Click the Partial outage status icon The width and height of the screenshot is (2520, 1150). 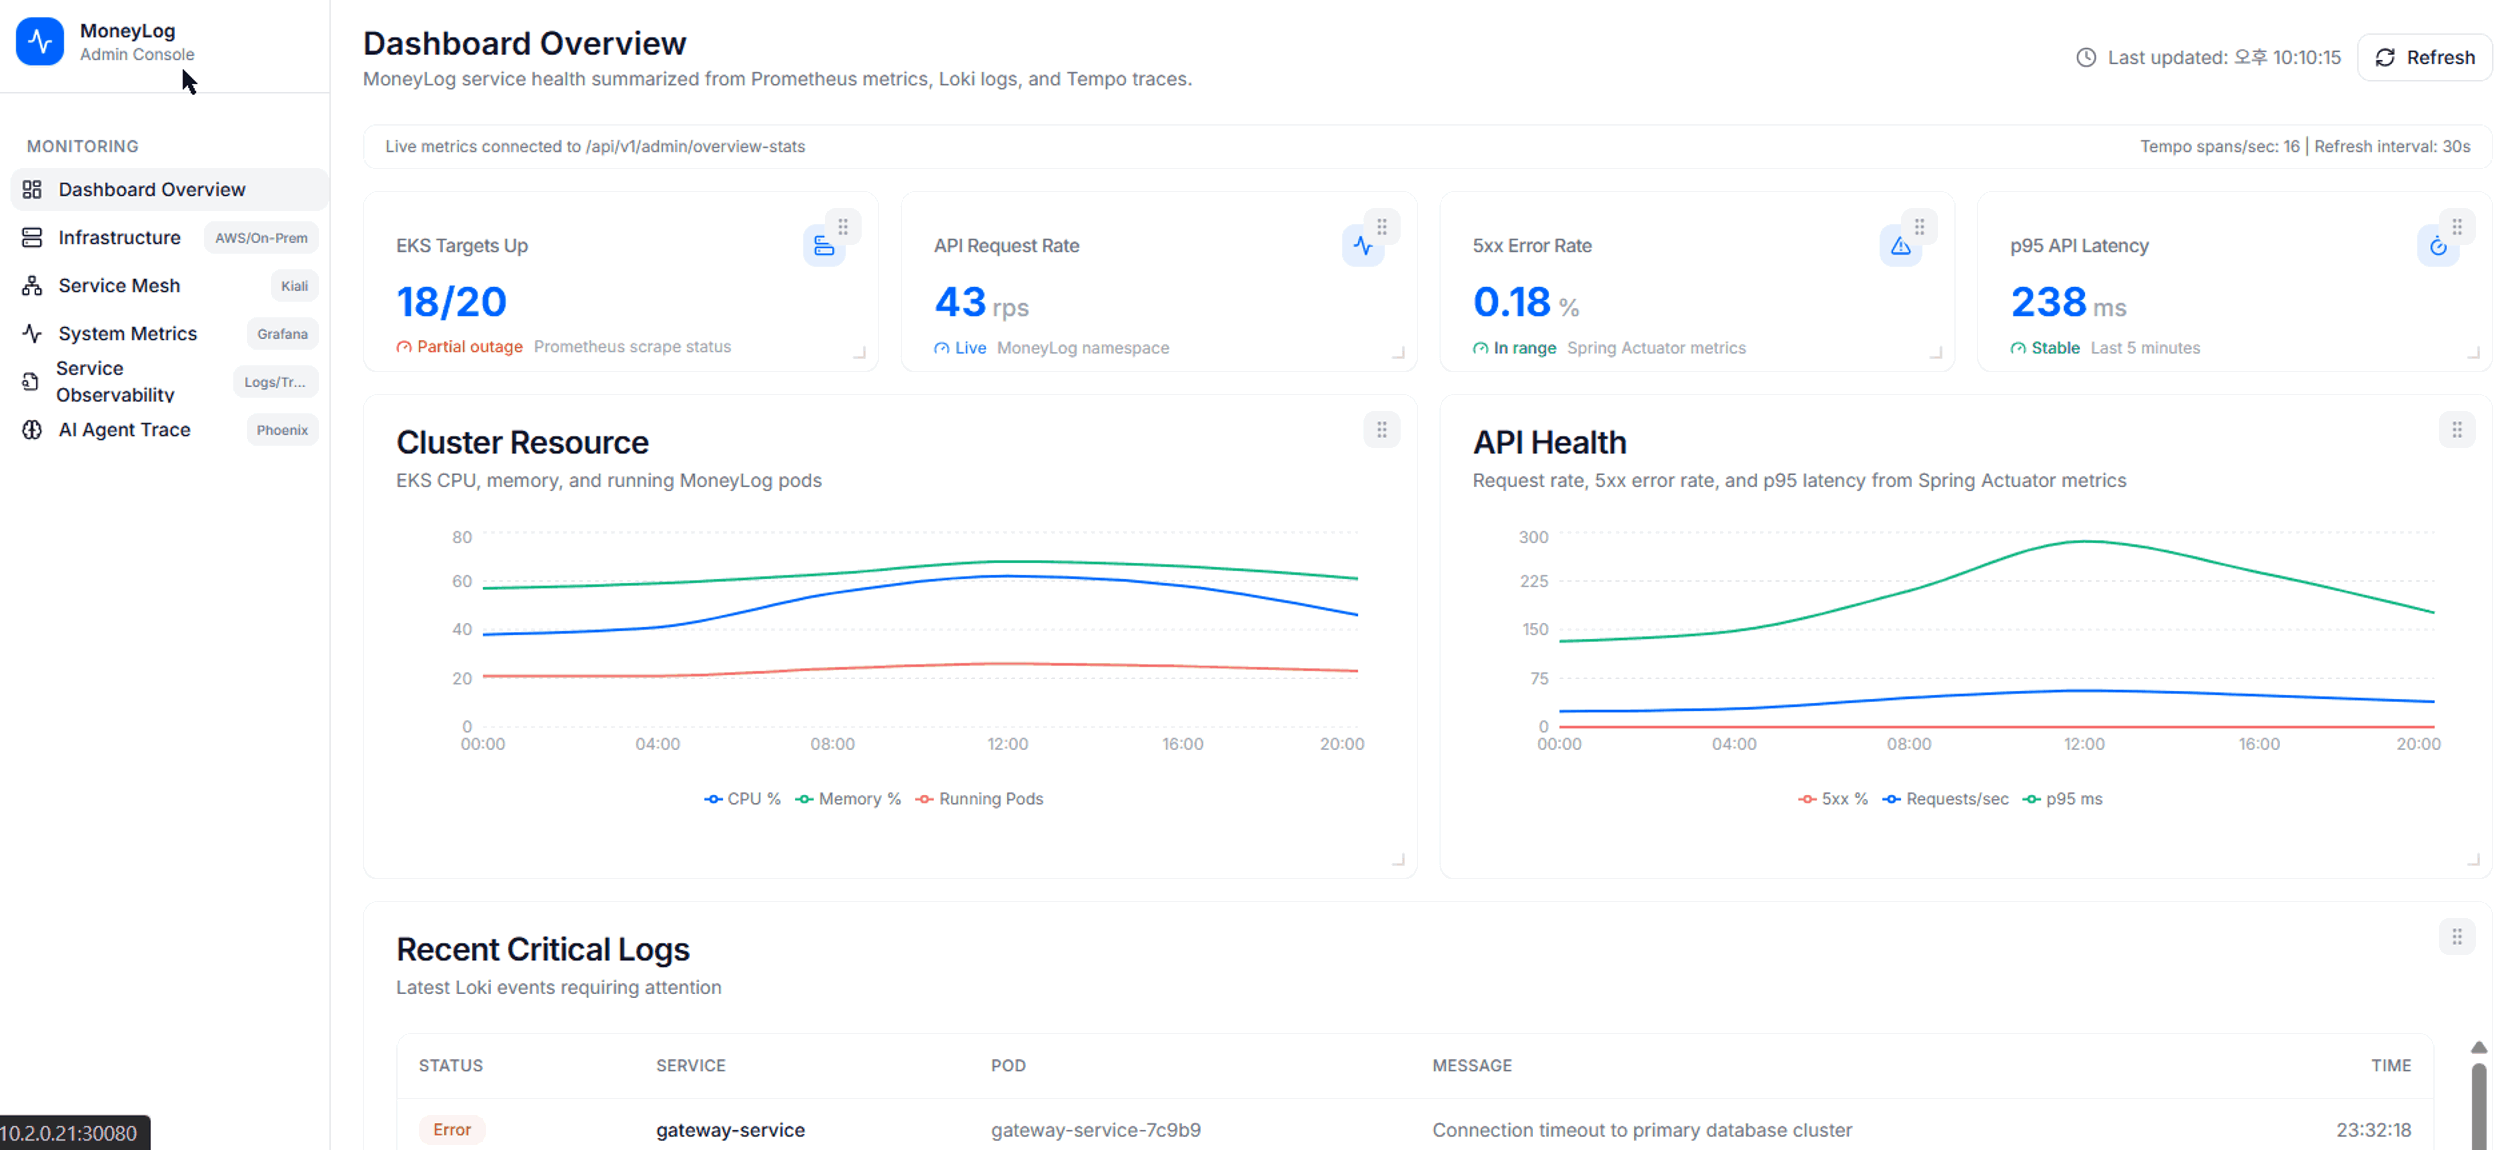tap(404, 347)
